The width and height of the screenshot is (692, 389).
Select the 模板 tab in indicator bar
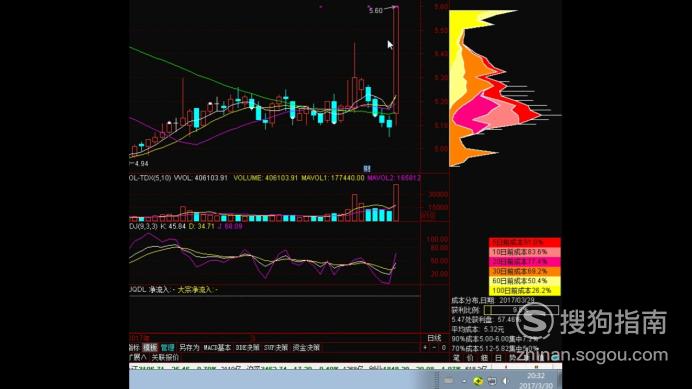150,348
